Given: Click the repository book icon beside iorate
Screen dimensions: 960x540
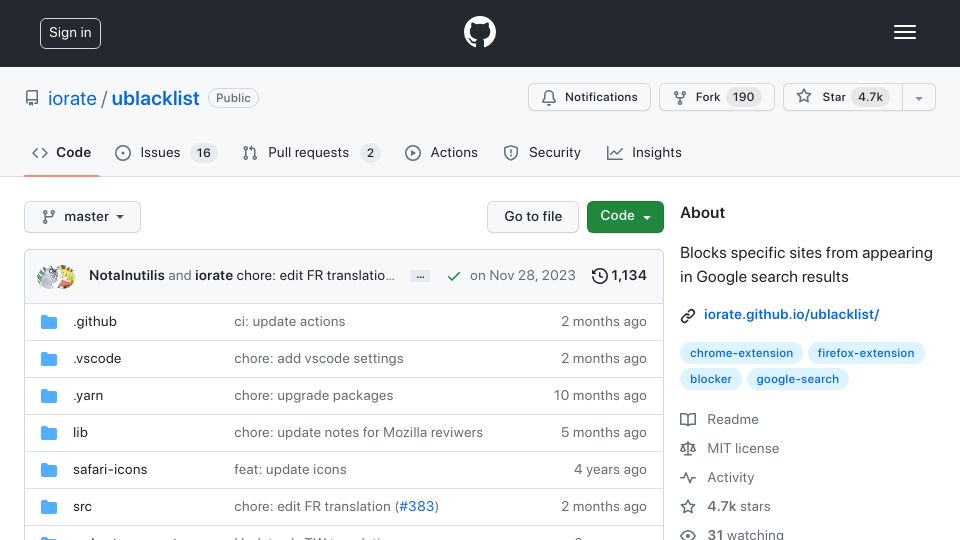Looking at the screenshot, I should point(32,98).
